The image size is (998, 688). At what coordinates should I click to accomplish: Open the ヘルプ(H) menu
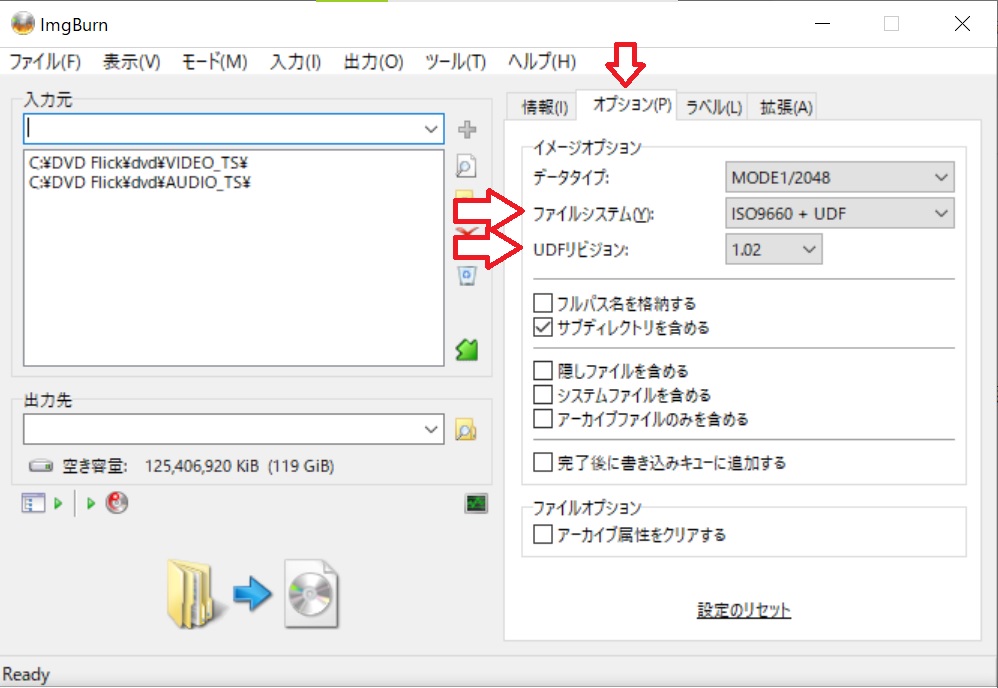[542, 62]
